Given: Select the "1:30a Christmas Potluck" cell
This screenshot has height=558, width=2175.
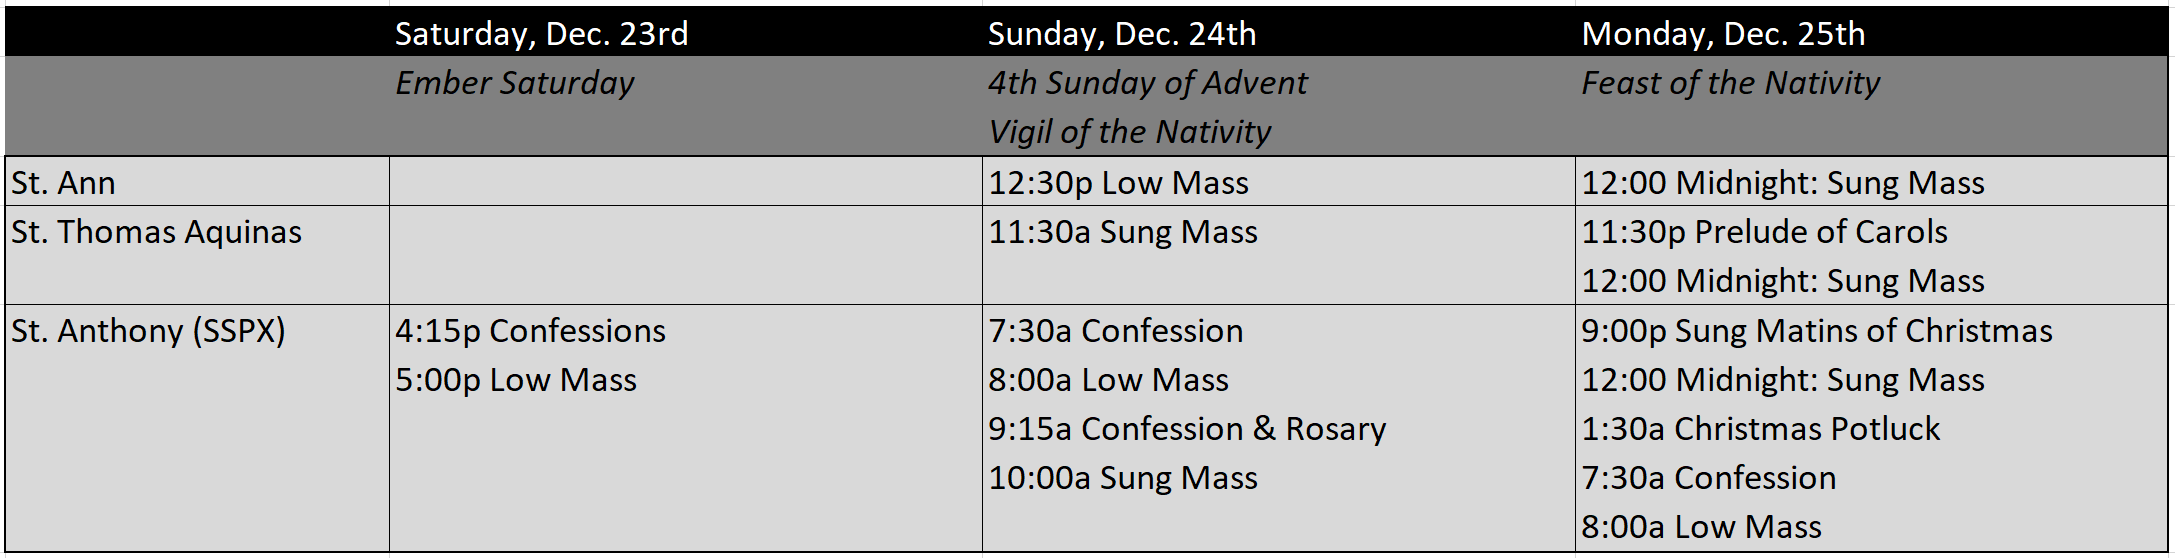Looking at the screenshot, I should 1760,429.
